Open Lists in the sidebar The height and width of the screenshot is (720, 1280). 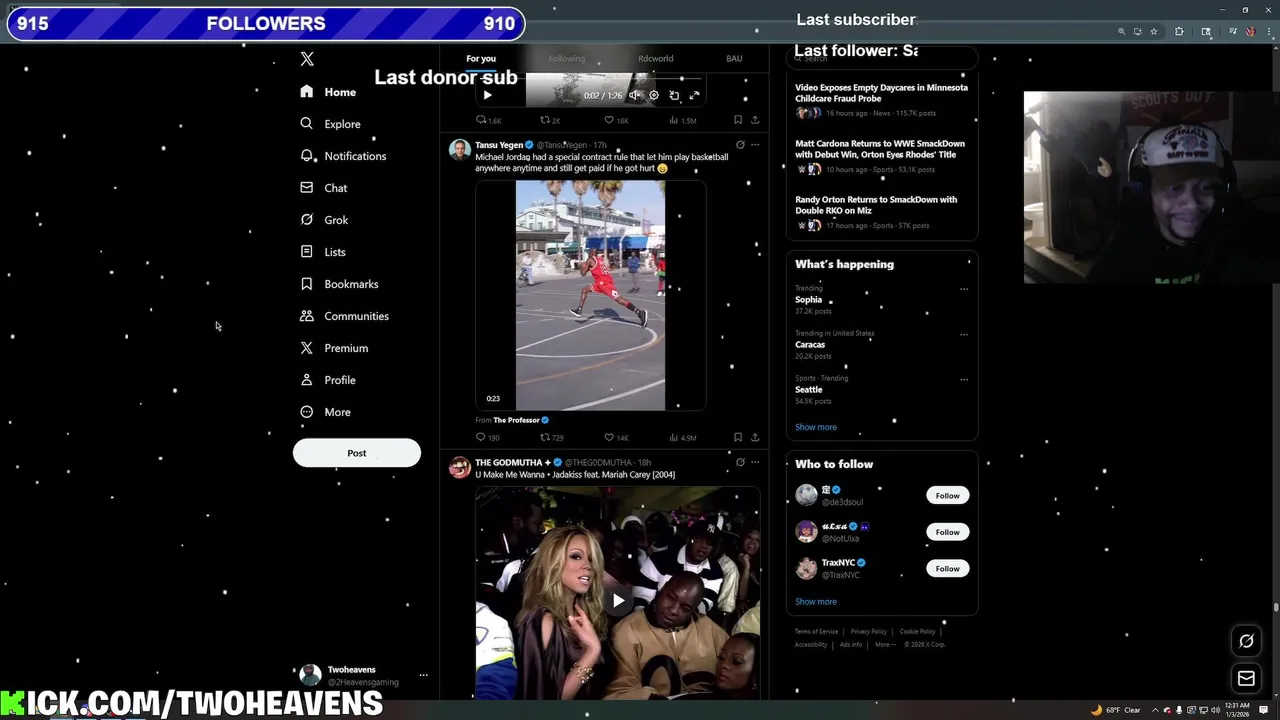click(322, 252)
